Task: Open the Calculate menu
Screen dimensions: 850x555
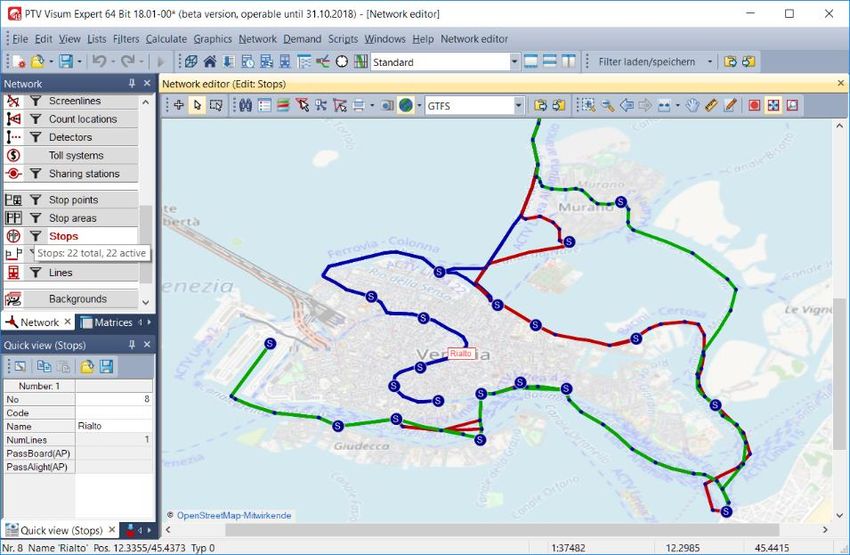Action: tap(166, 39)
